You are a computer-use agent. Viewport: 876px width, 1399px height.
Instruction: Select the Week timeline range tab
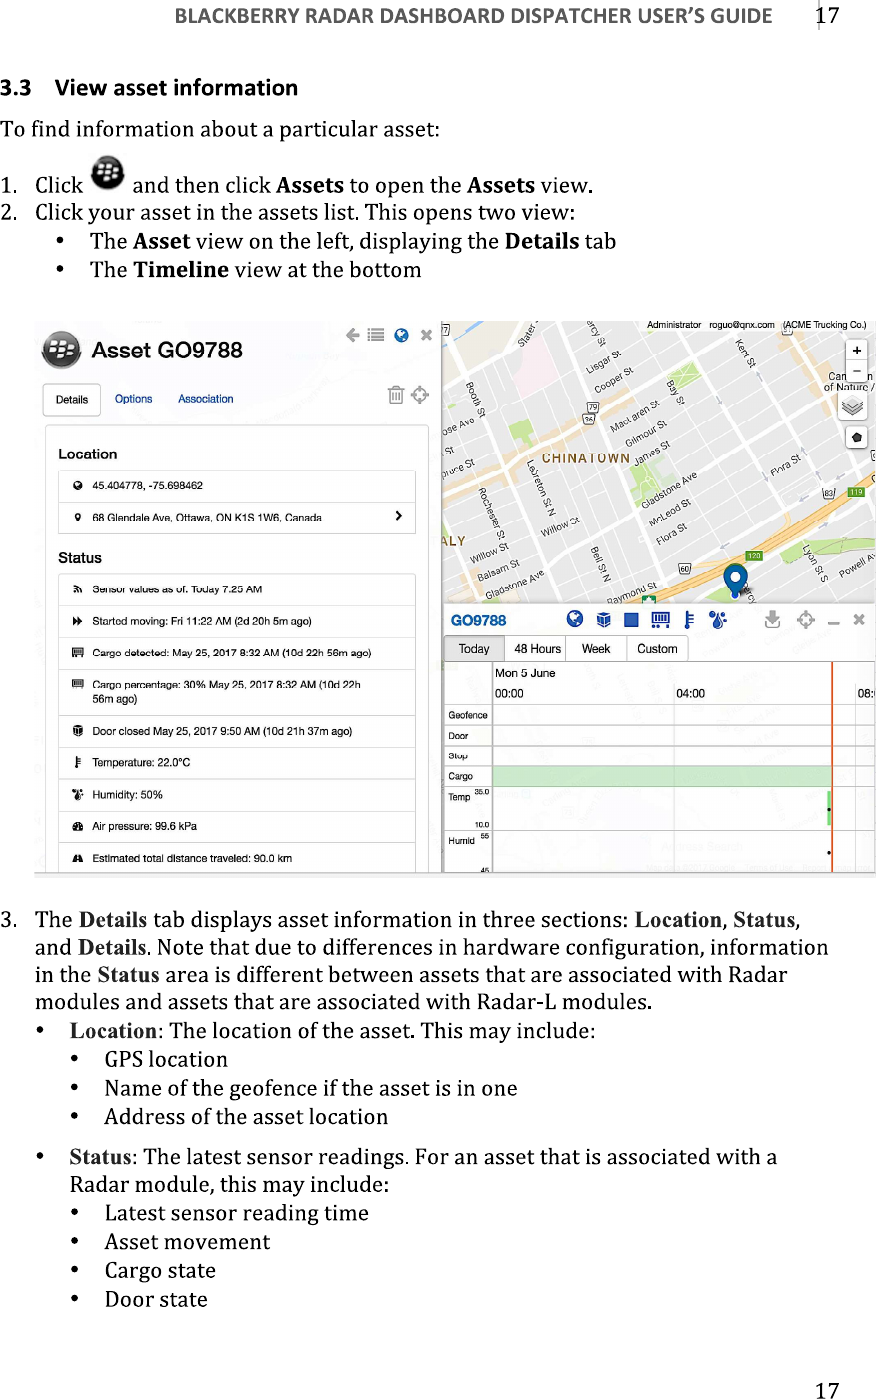tap(596, 649)
